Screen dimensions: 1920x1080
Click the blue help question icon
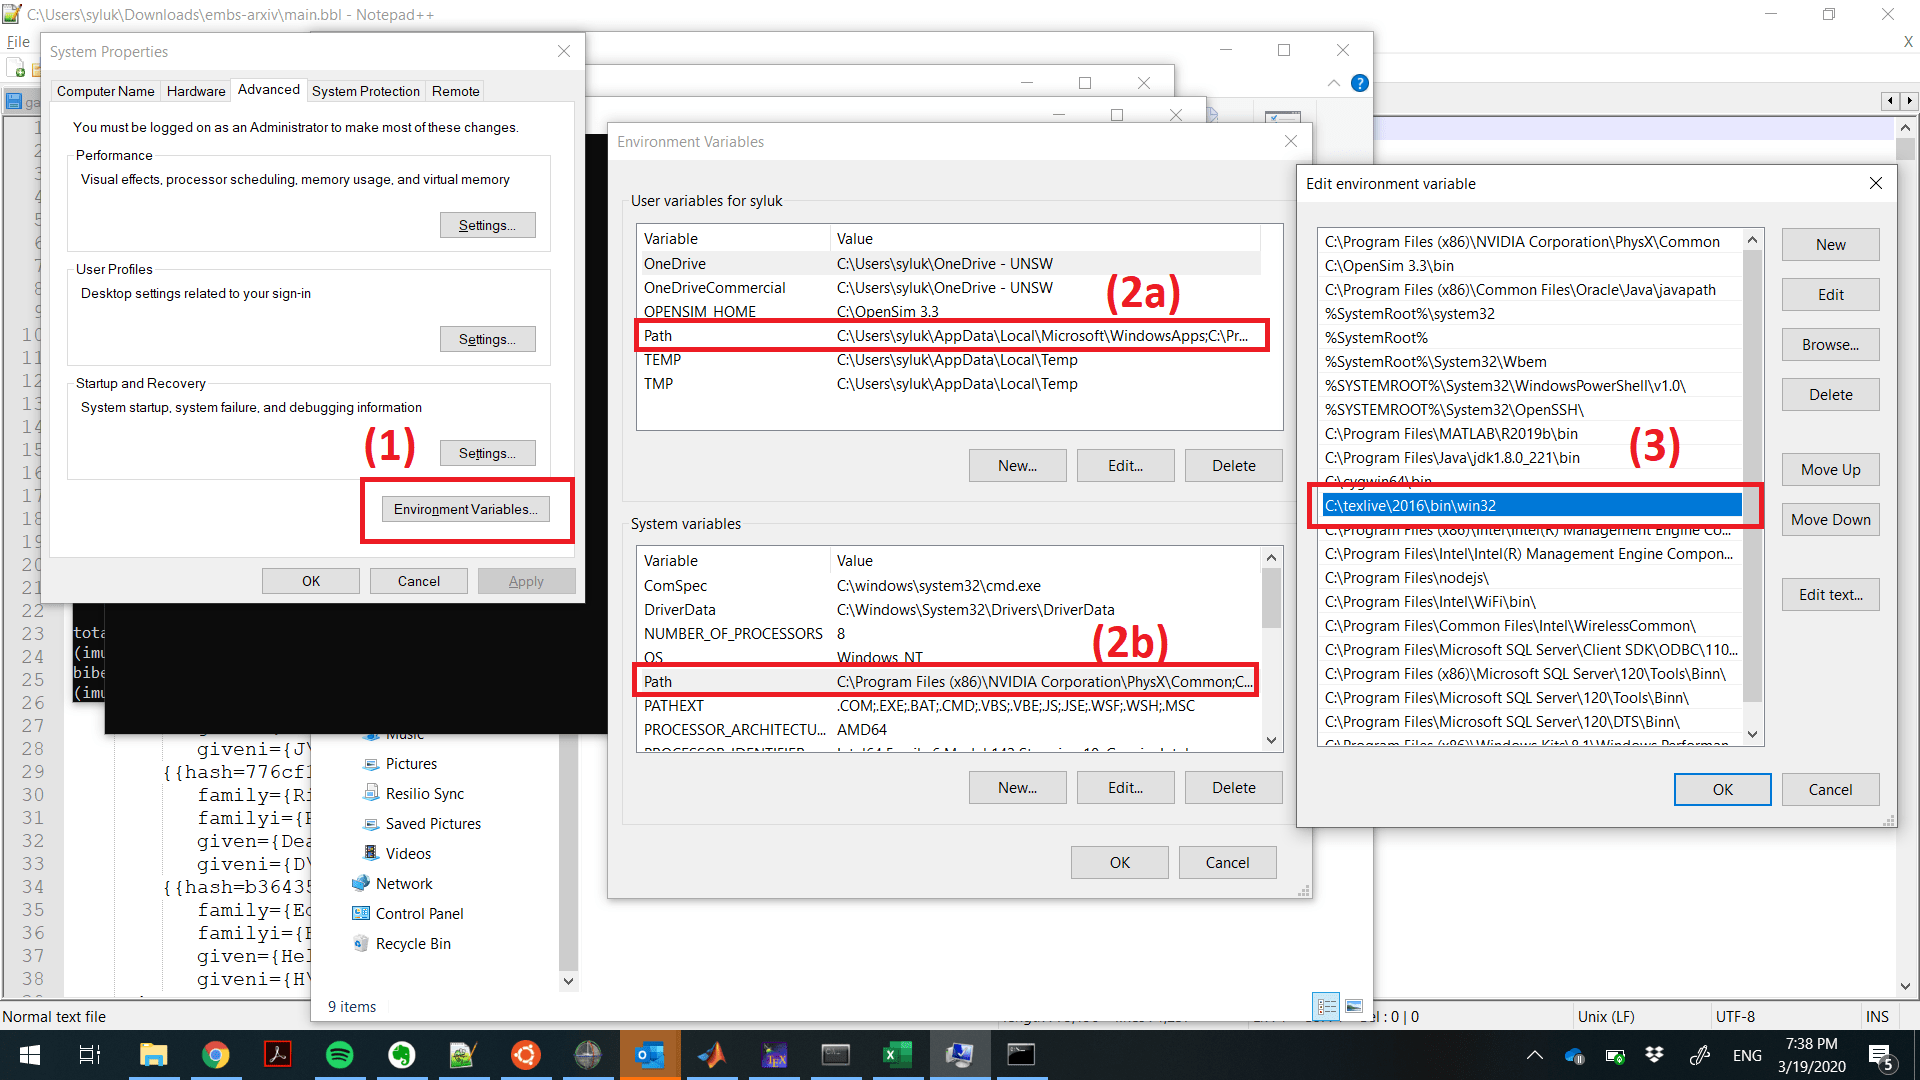(1359, 83)
